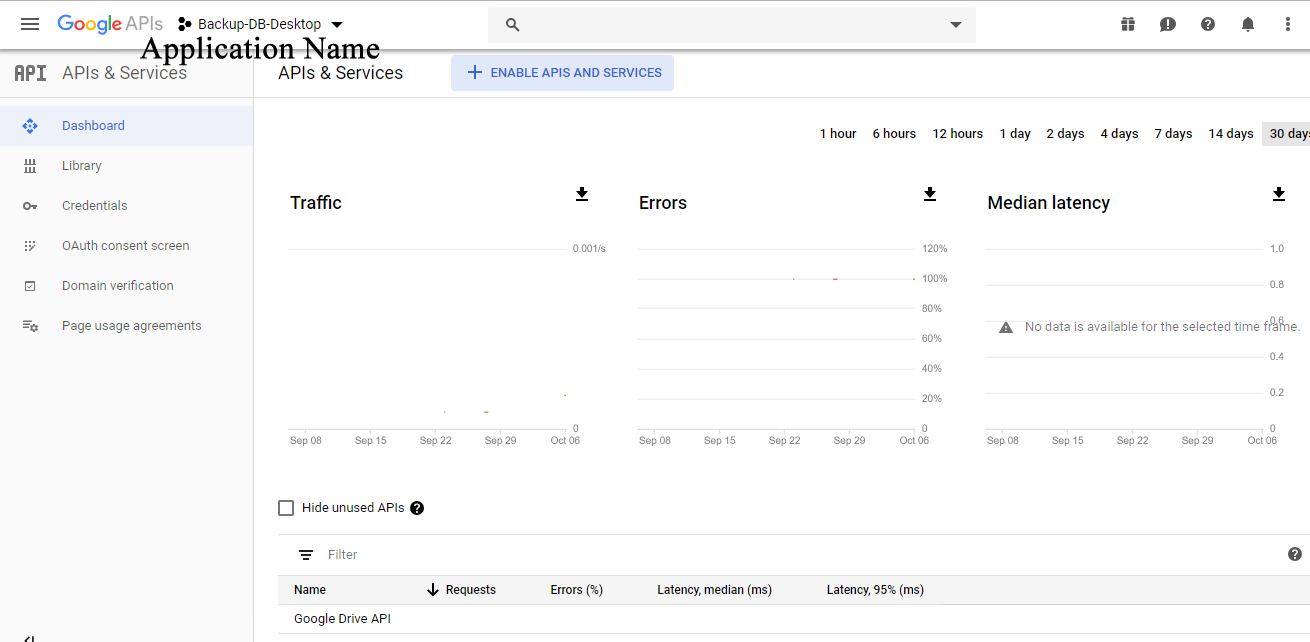Open OAuth consent screen page
1310x642 pixels.
[x=126, y=246]
